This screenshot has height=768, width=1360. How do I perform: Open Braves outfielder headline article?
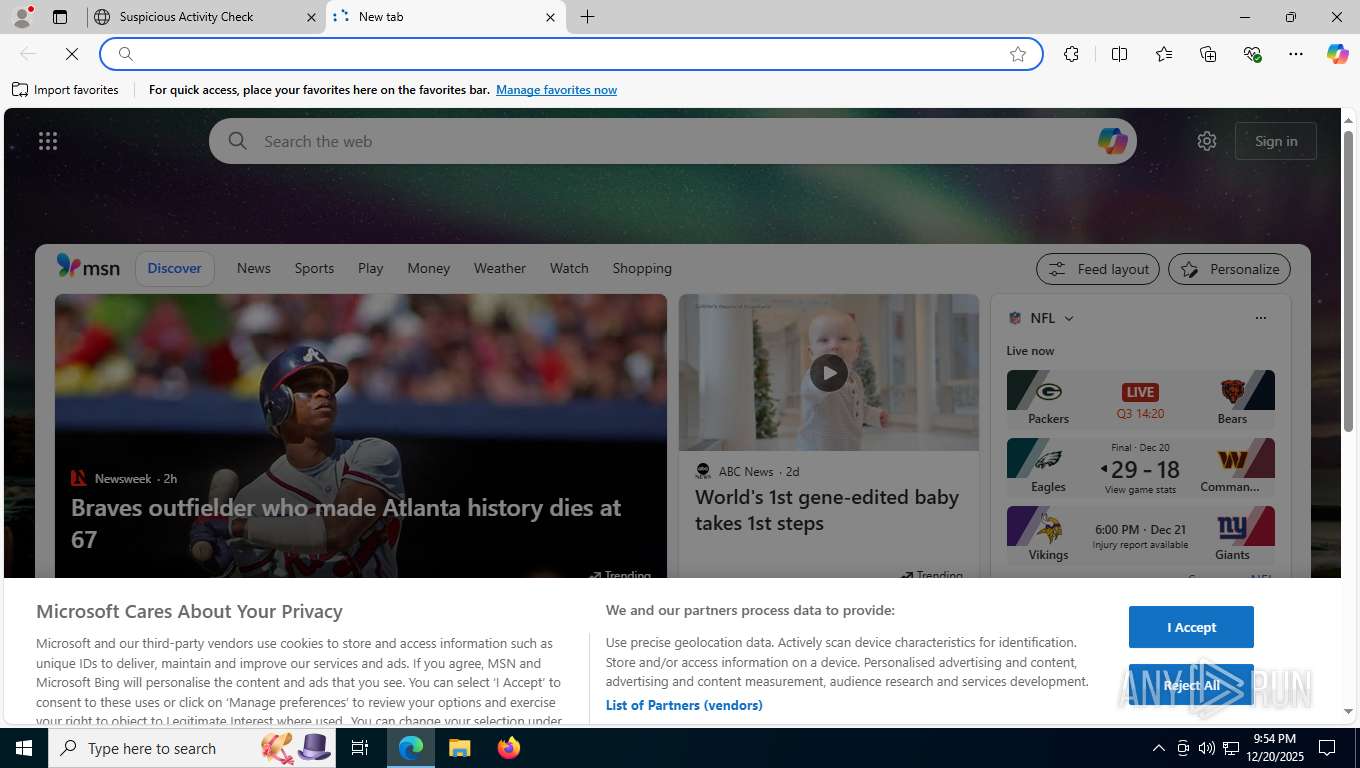[x=346, y=523]
